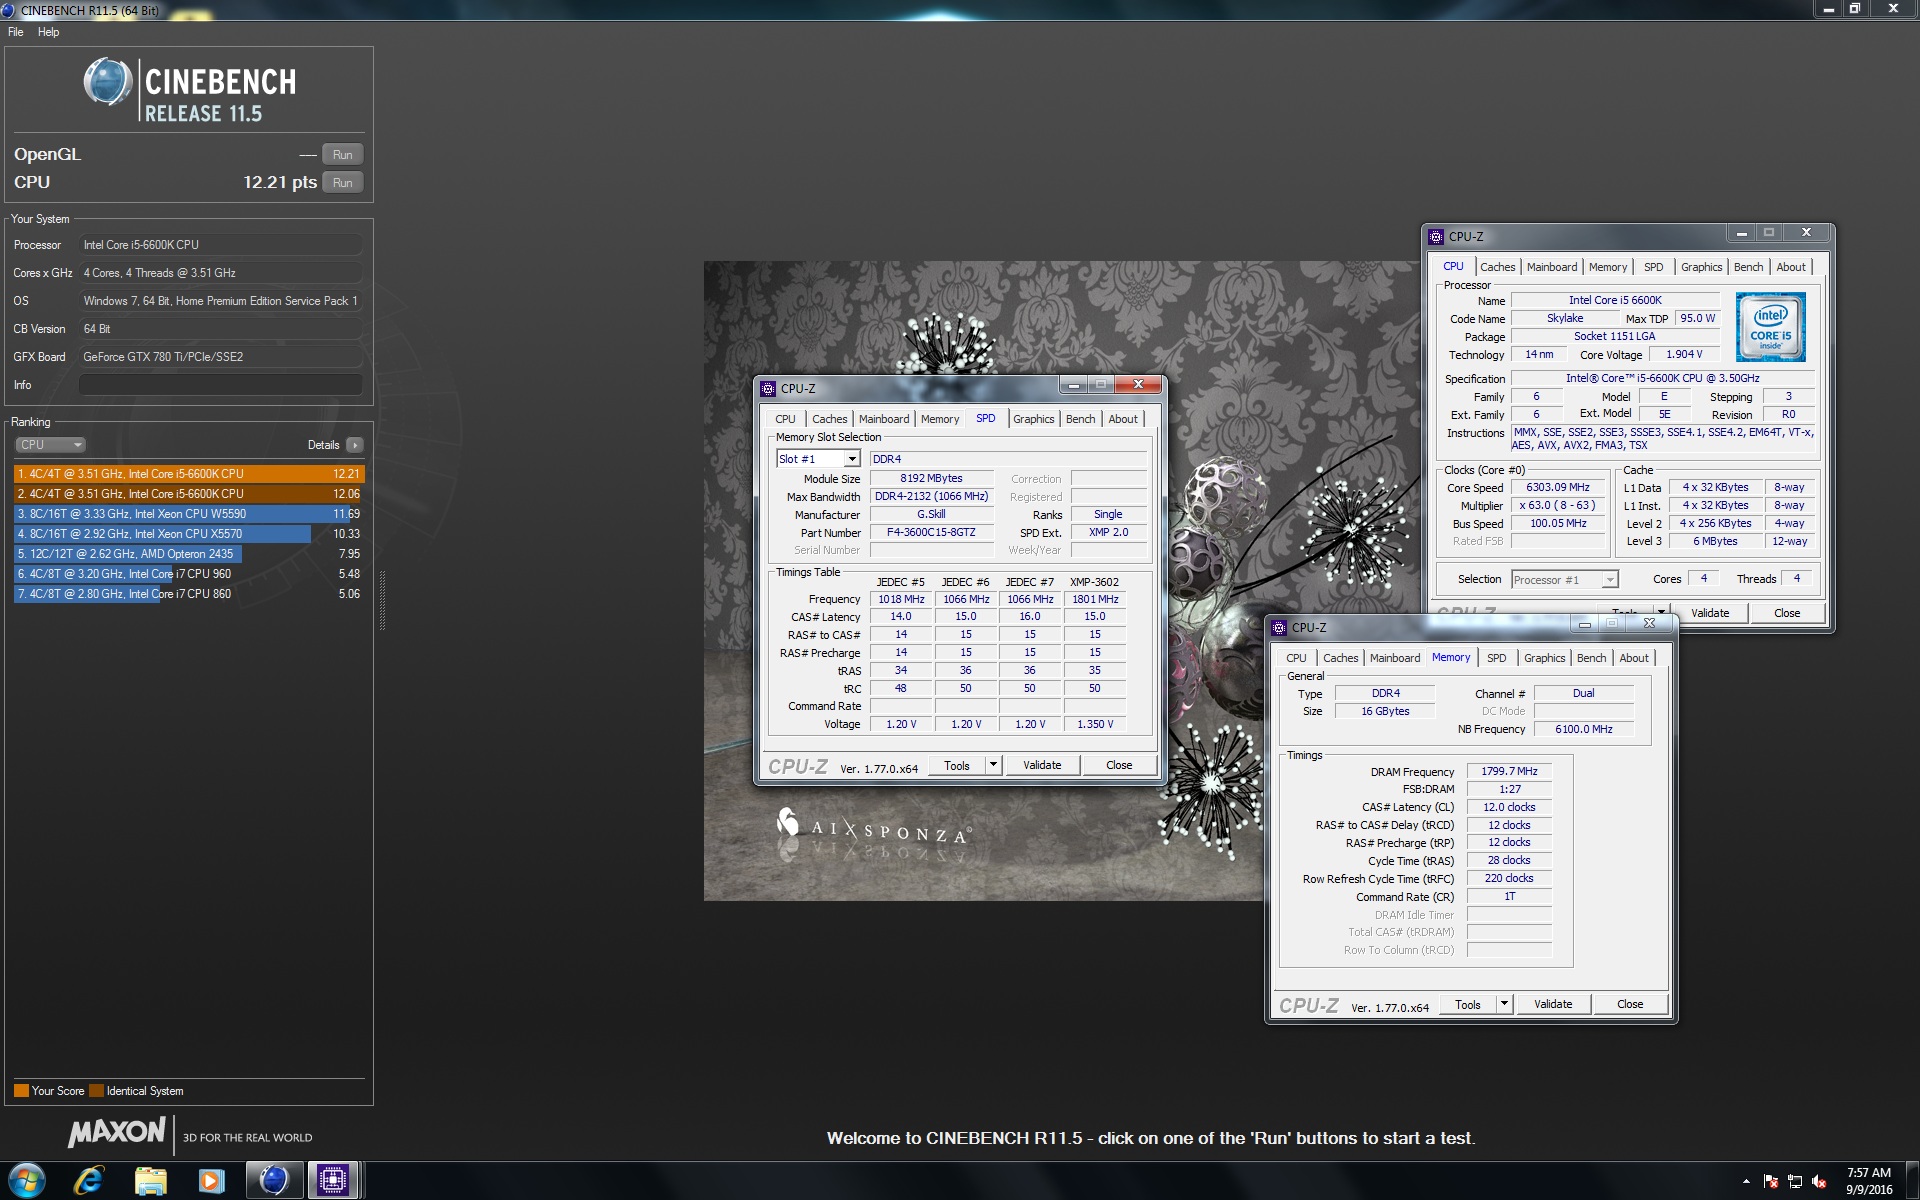Viewport: 1920px width, 1200px height.
Task: Open the Windows Start menu orb
Action: point(26,1181)
